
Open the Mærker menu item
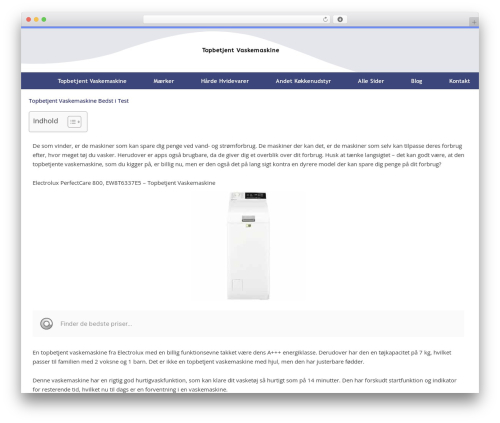point(164,81)
